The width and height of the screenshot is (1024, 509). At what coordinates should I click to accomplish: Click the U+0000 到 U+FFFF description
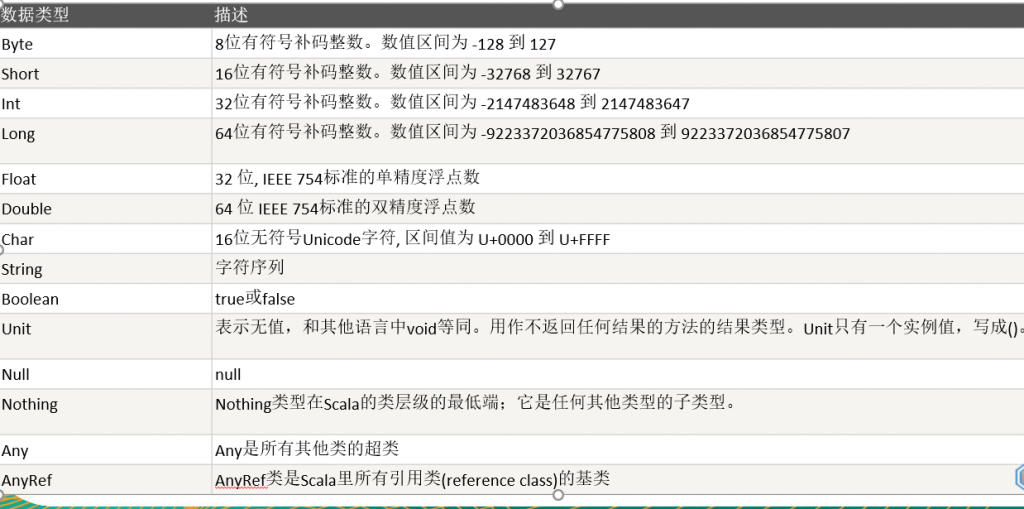click(618, 239)
